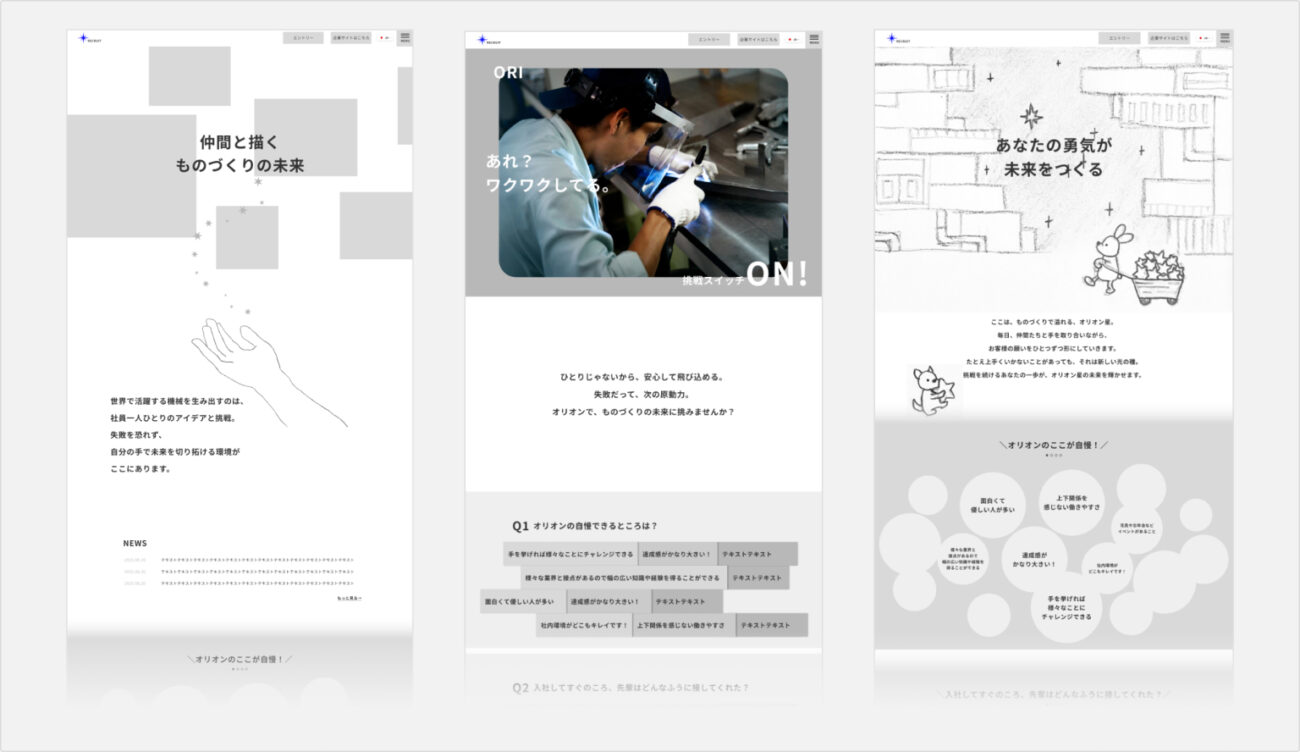Screen dimensions: 1300x752
Task: Open 企業サイトはこちら link in right mockup
Action: pos(1168,38)
